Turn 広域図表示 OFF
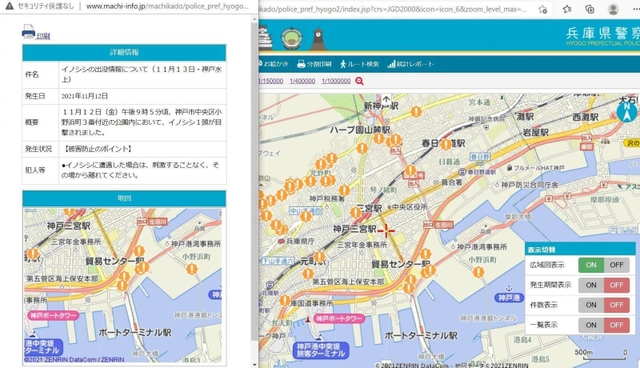The height and width of the screenshot is (368, 640). coord(617,265)
